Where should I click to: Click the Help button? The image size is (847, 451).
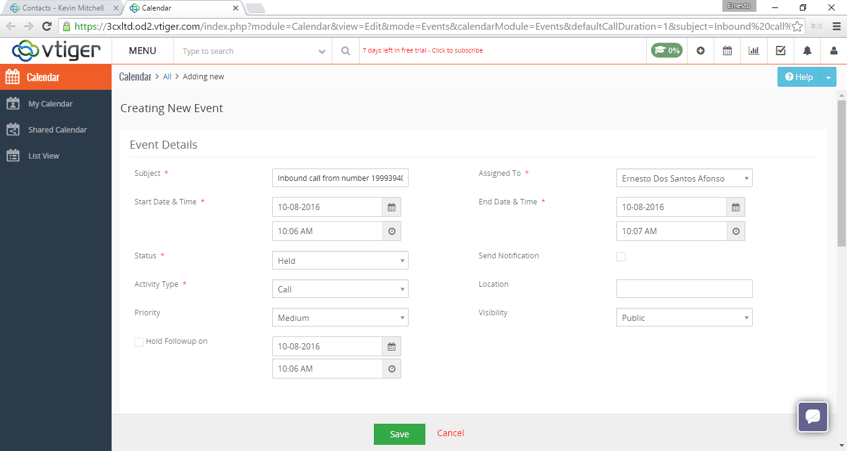[x=799, y=77]
